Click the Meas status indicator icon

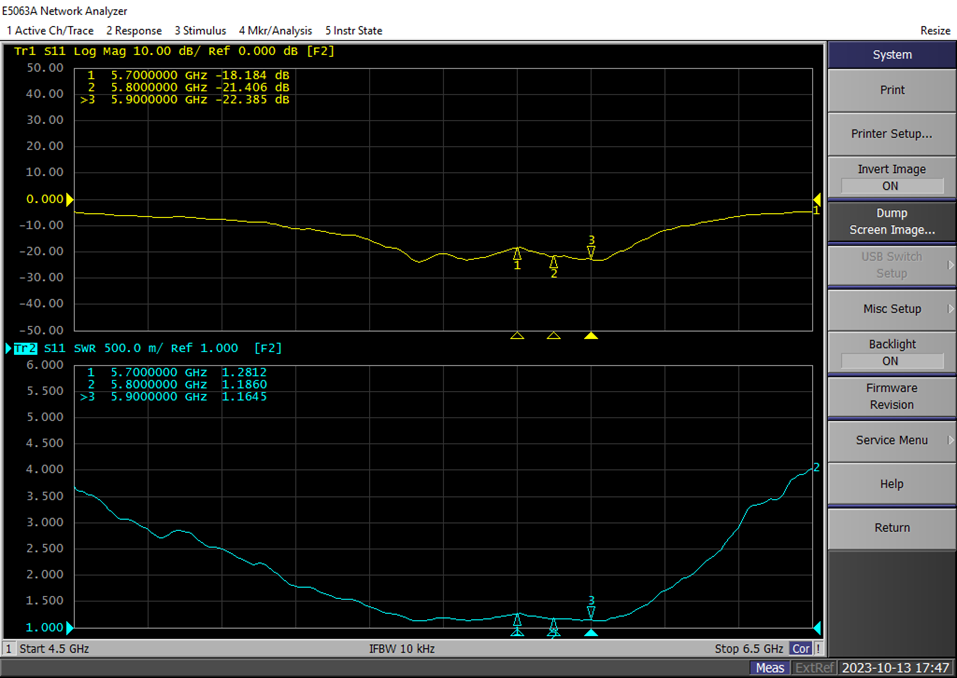tap(768, 667)
